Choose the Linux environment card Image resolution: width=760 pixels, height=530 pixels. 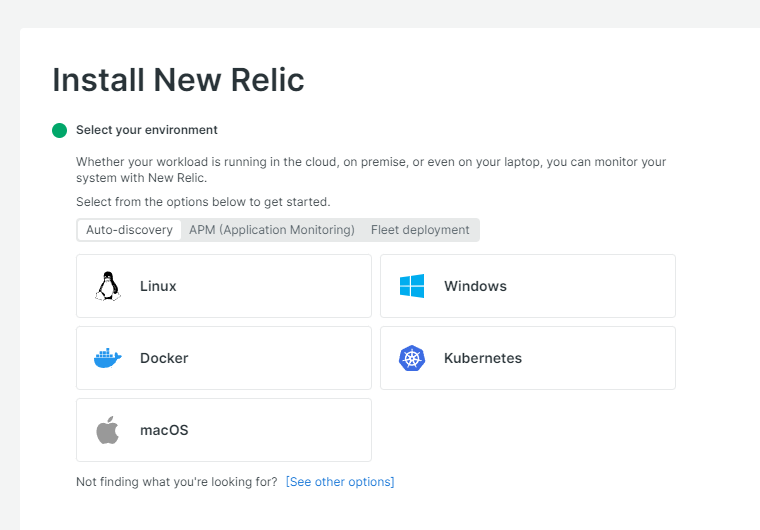(x=224, y=286)
